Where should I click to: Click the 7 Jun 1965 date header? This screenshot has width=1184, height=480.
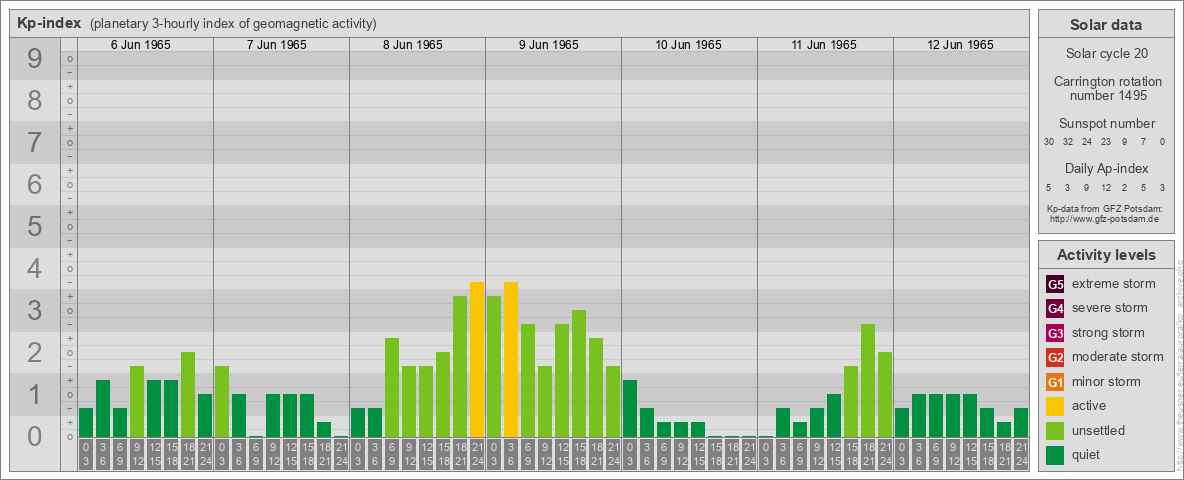(276, 45)
